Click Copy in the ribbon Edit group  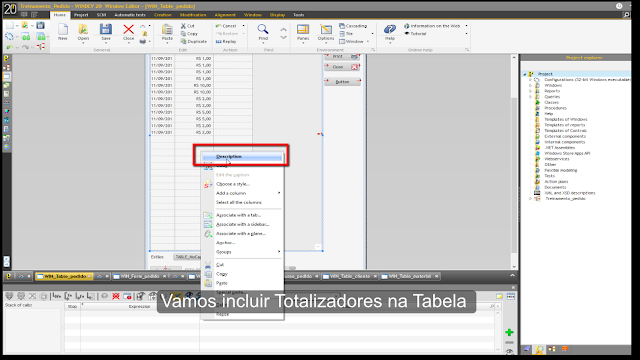coord(189,33)
